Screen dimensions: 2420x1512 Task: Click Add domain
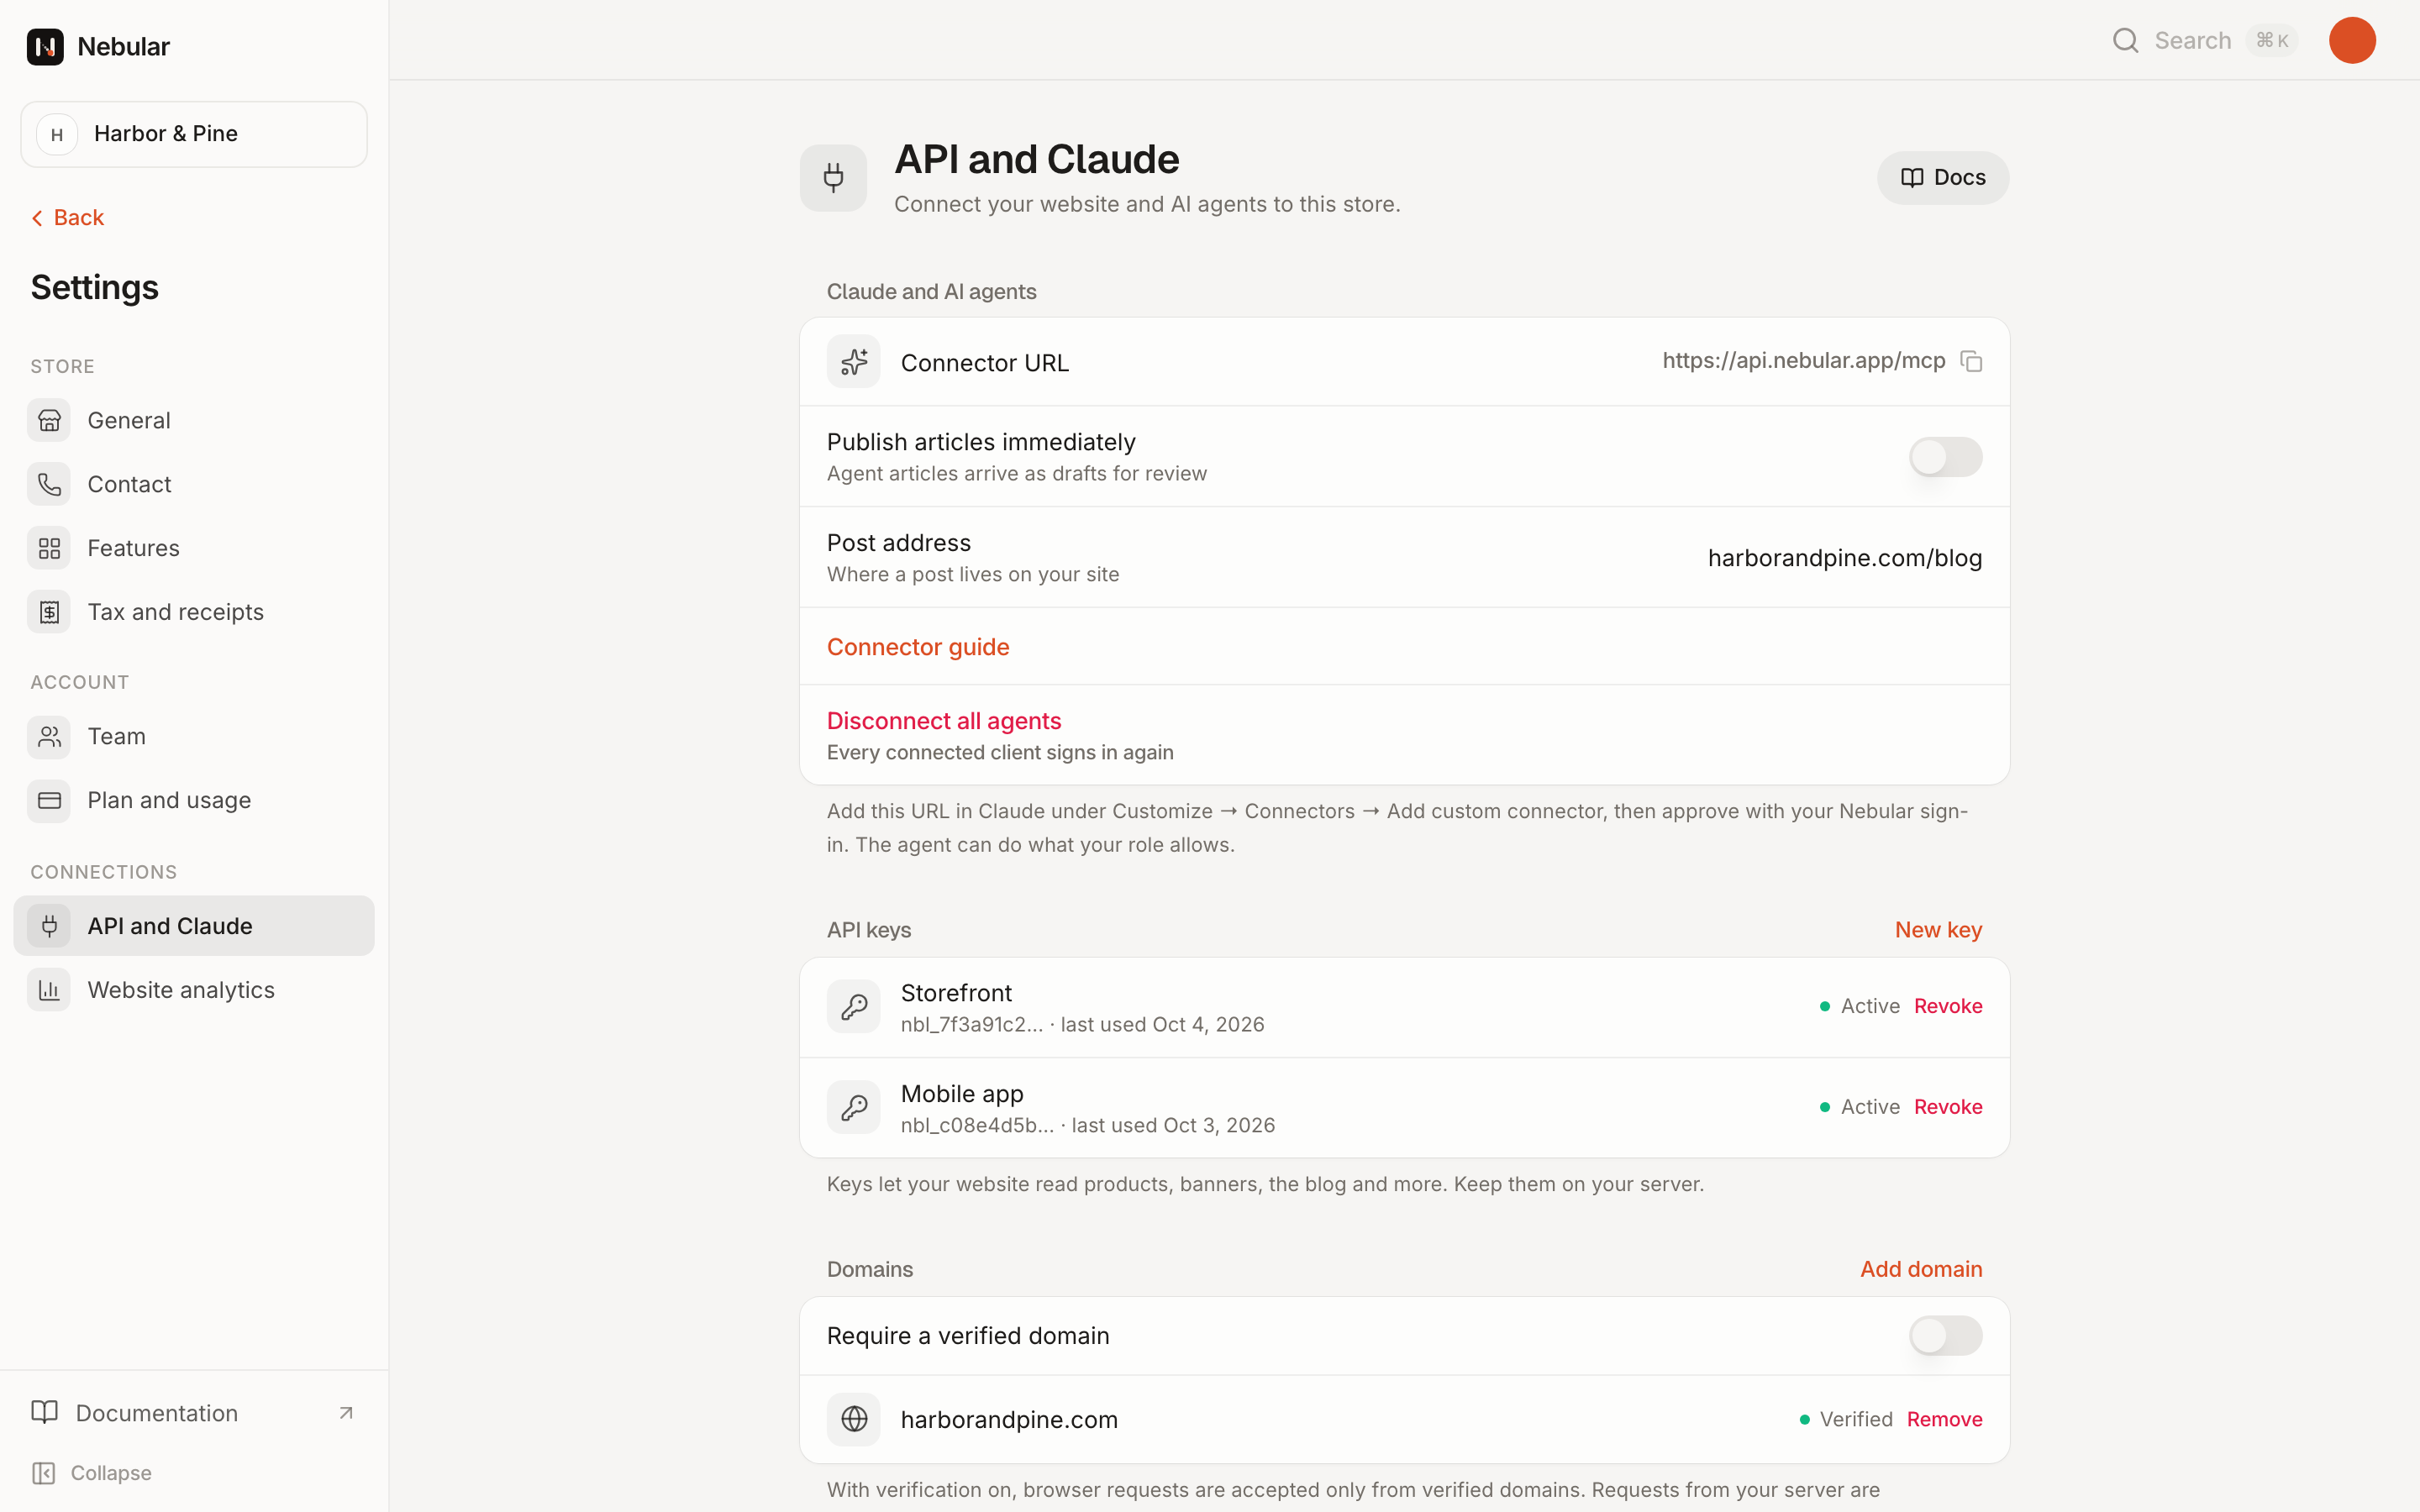[x=1921, y=1269]
